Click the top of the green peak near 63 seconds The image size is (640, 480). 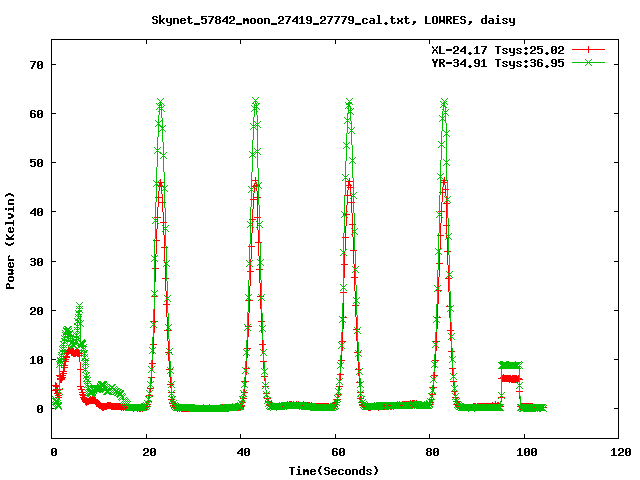tap(349, 102)
